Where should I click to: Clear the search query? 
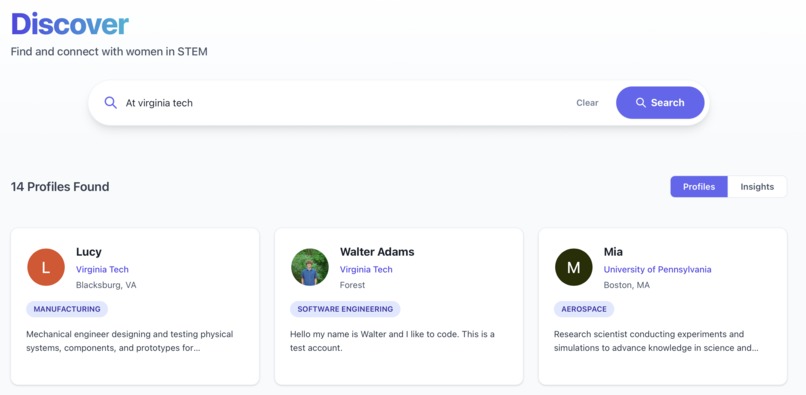click(587, 103)
